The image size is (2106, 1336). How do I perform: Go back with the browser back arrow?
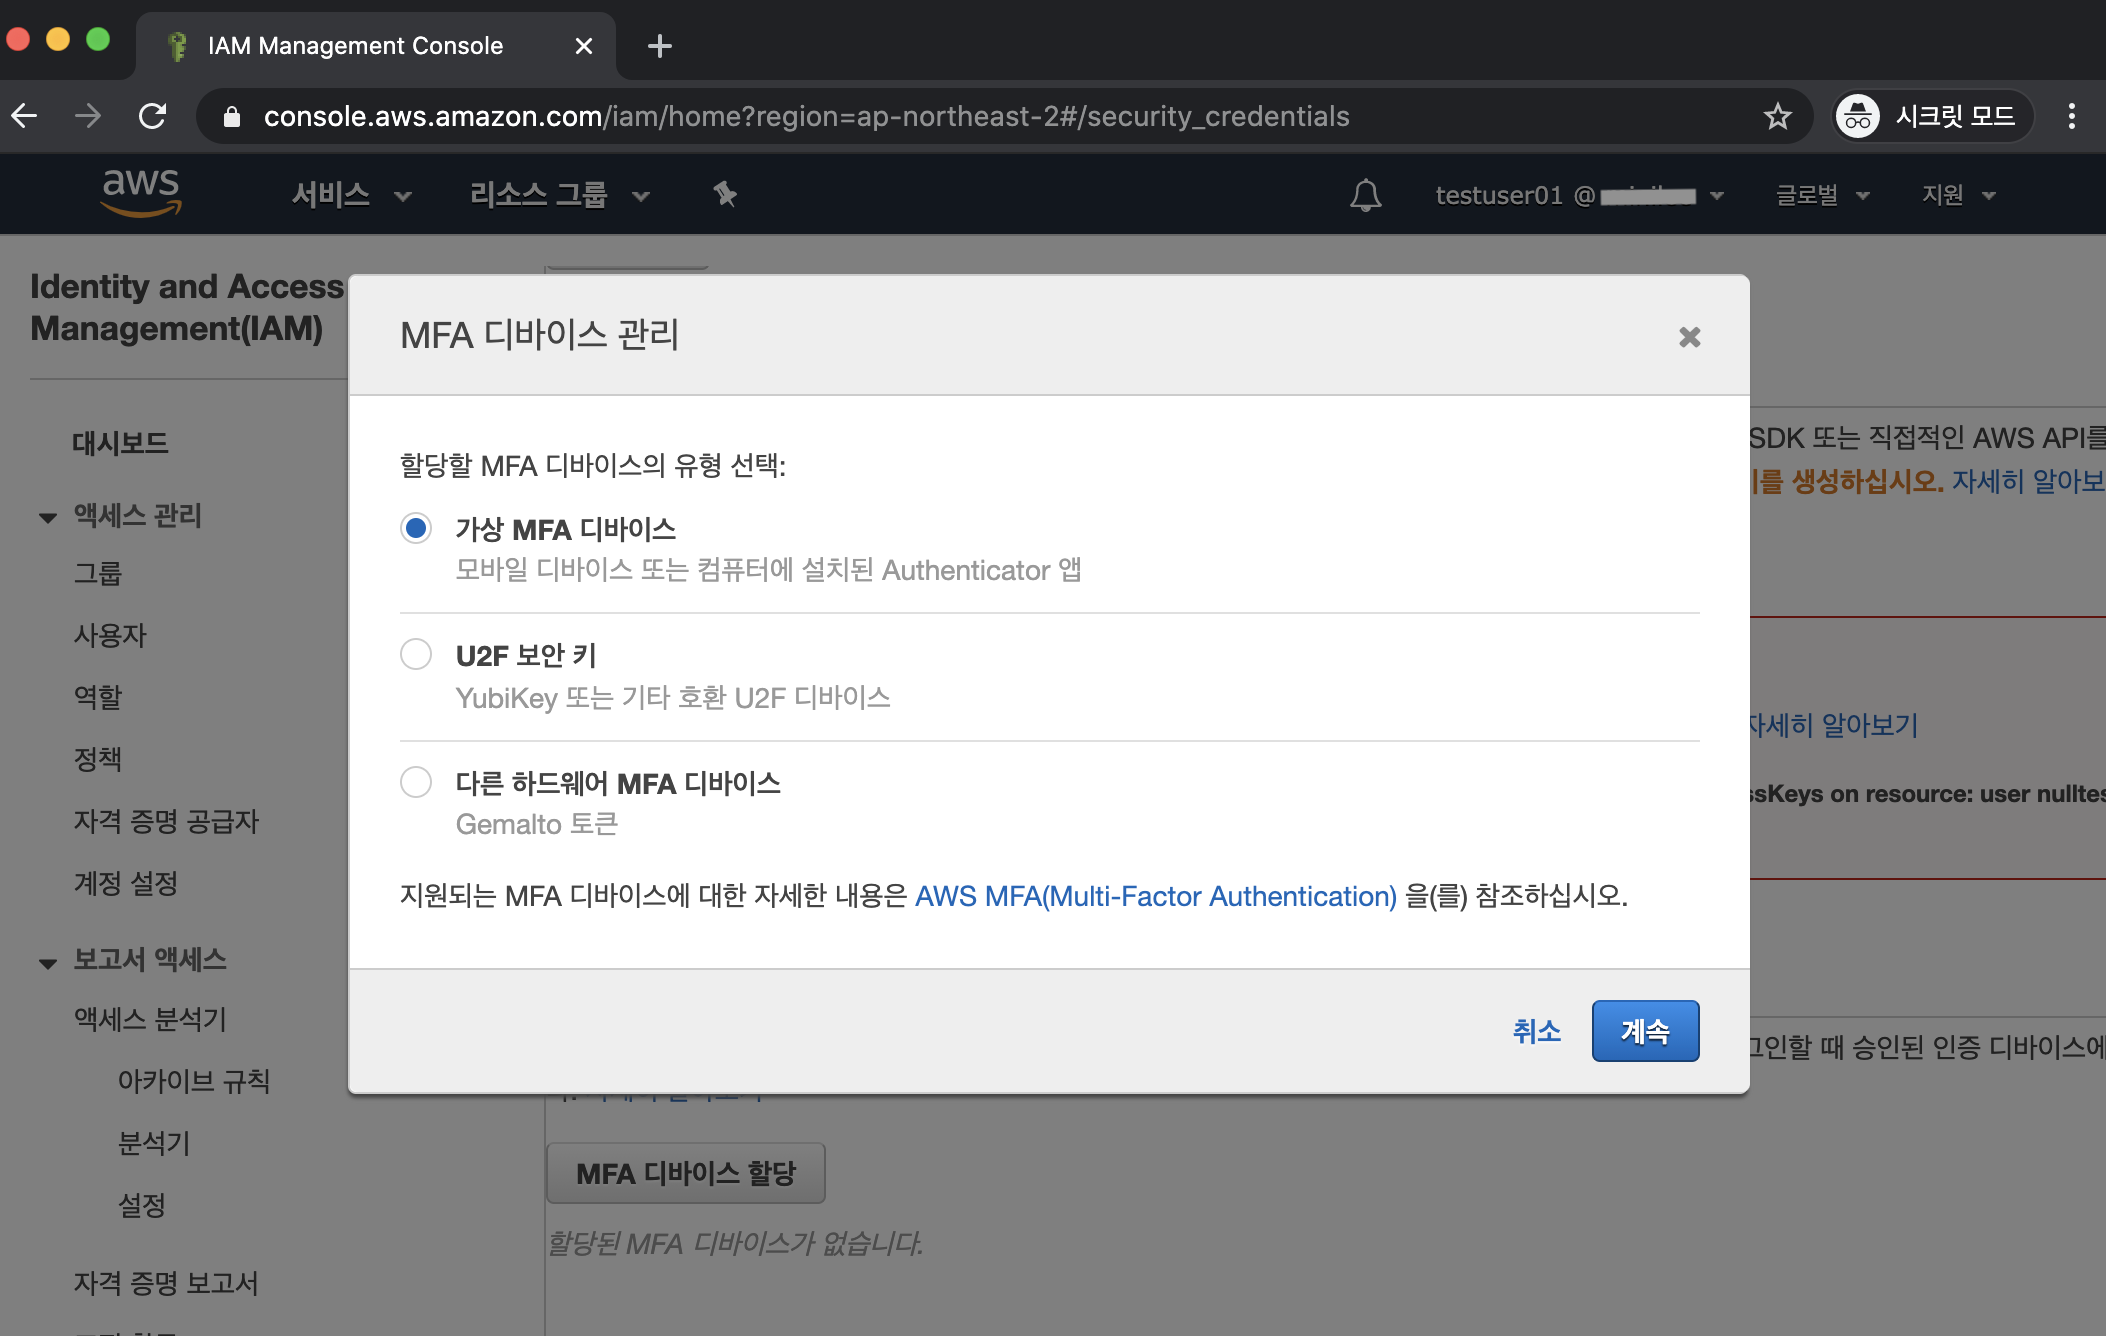(26, 117)
